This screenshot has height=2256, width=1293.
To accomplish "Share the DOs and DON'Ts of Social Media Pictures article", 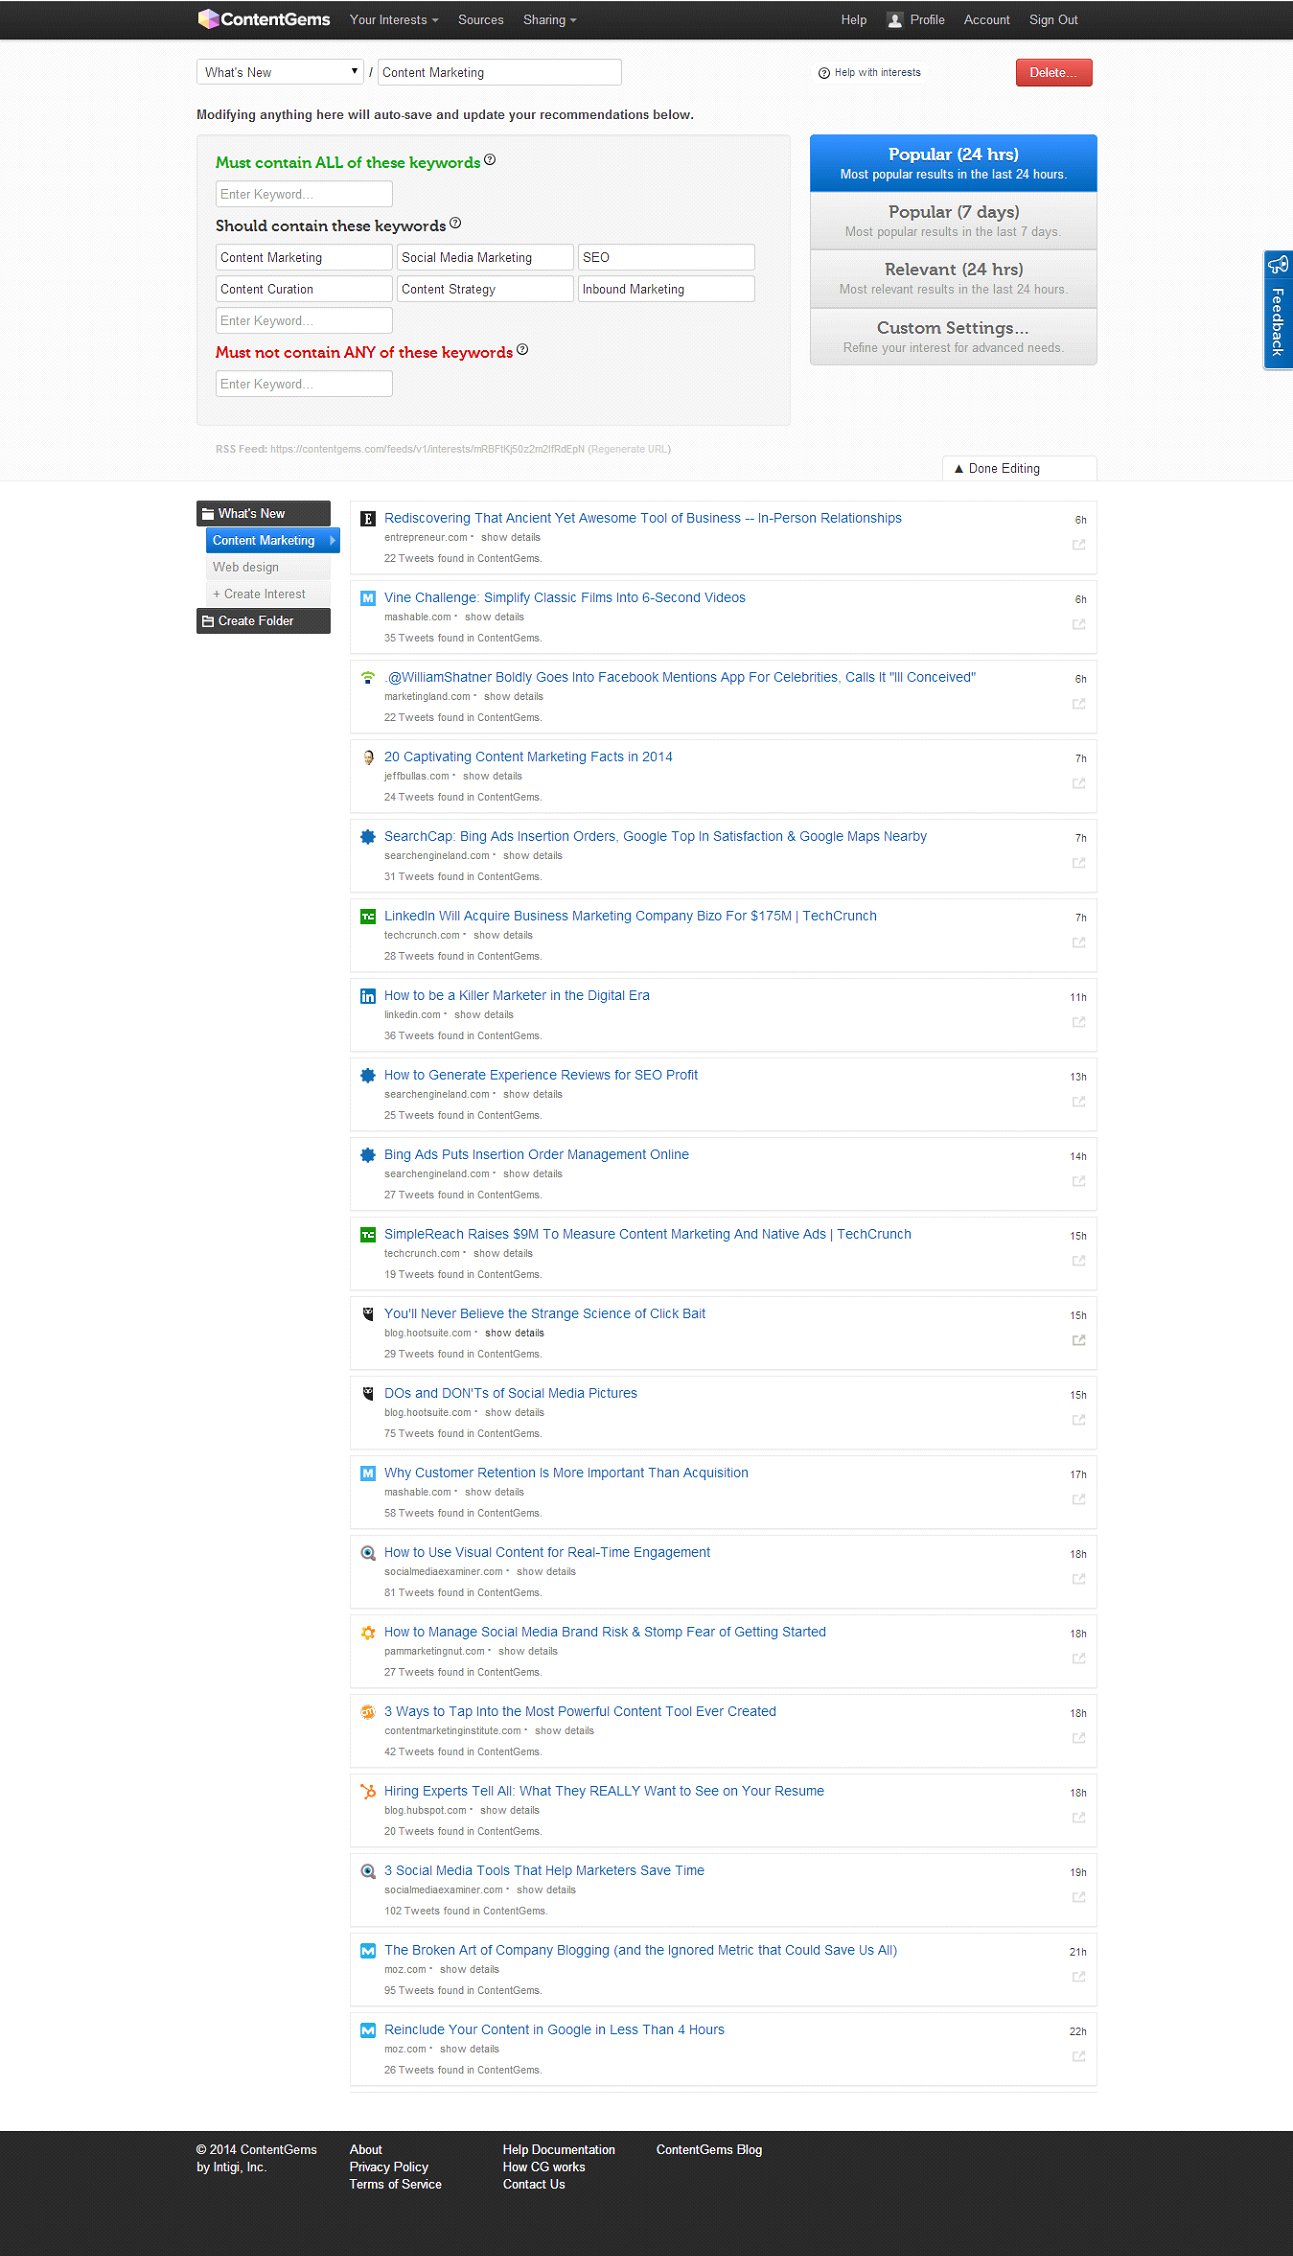I will (1079, 1420).
